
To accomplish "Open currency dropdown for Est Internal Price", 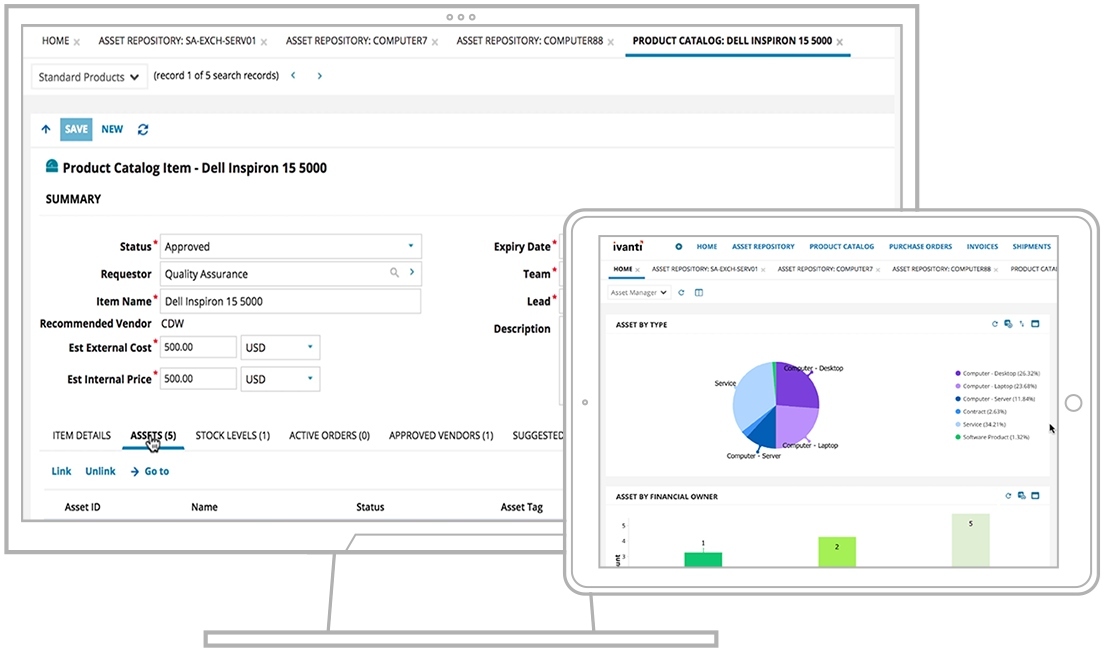I will pos(280,379).
